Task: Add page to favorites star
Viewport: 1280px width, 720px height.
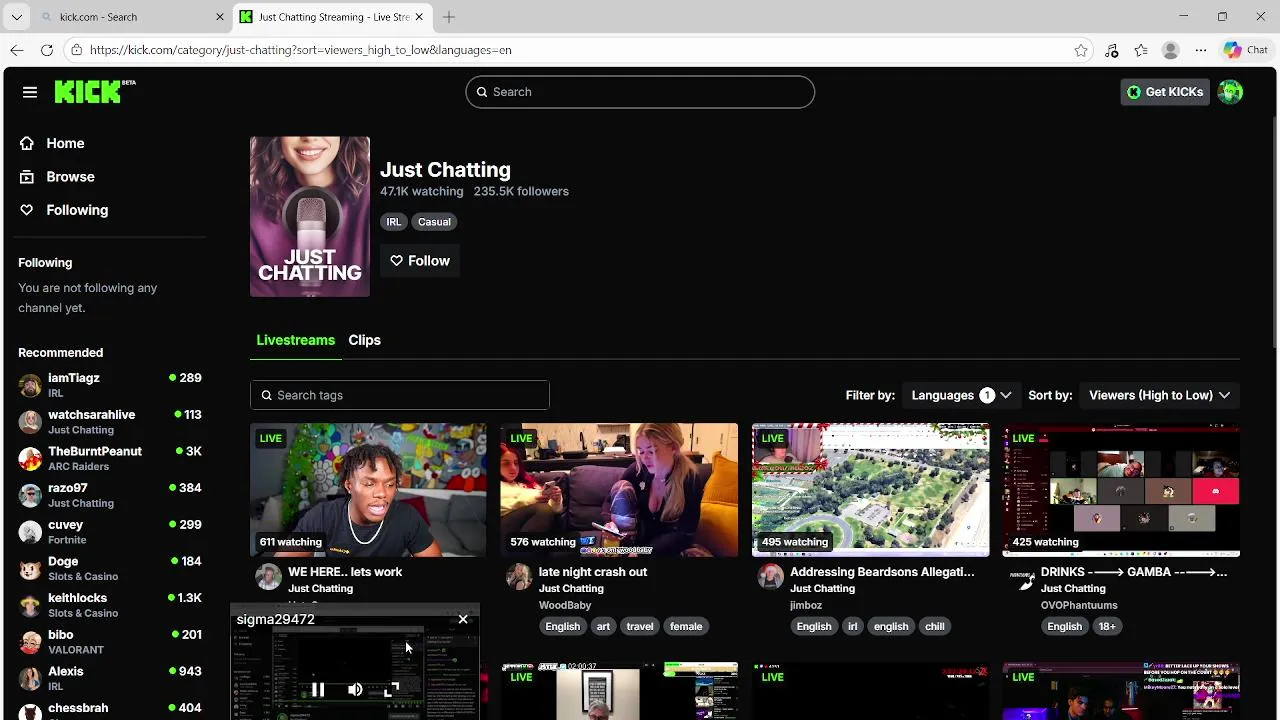Action: (1081, 50)
